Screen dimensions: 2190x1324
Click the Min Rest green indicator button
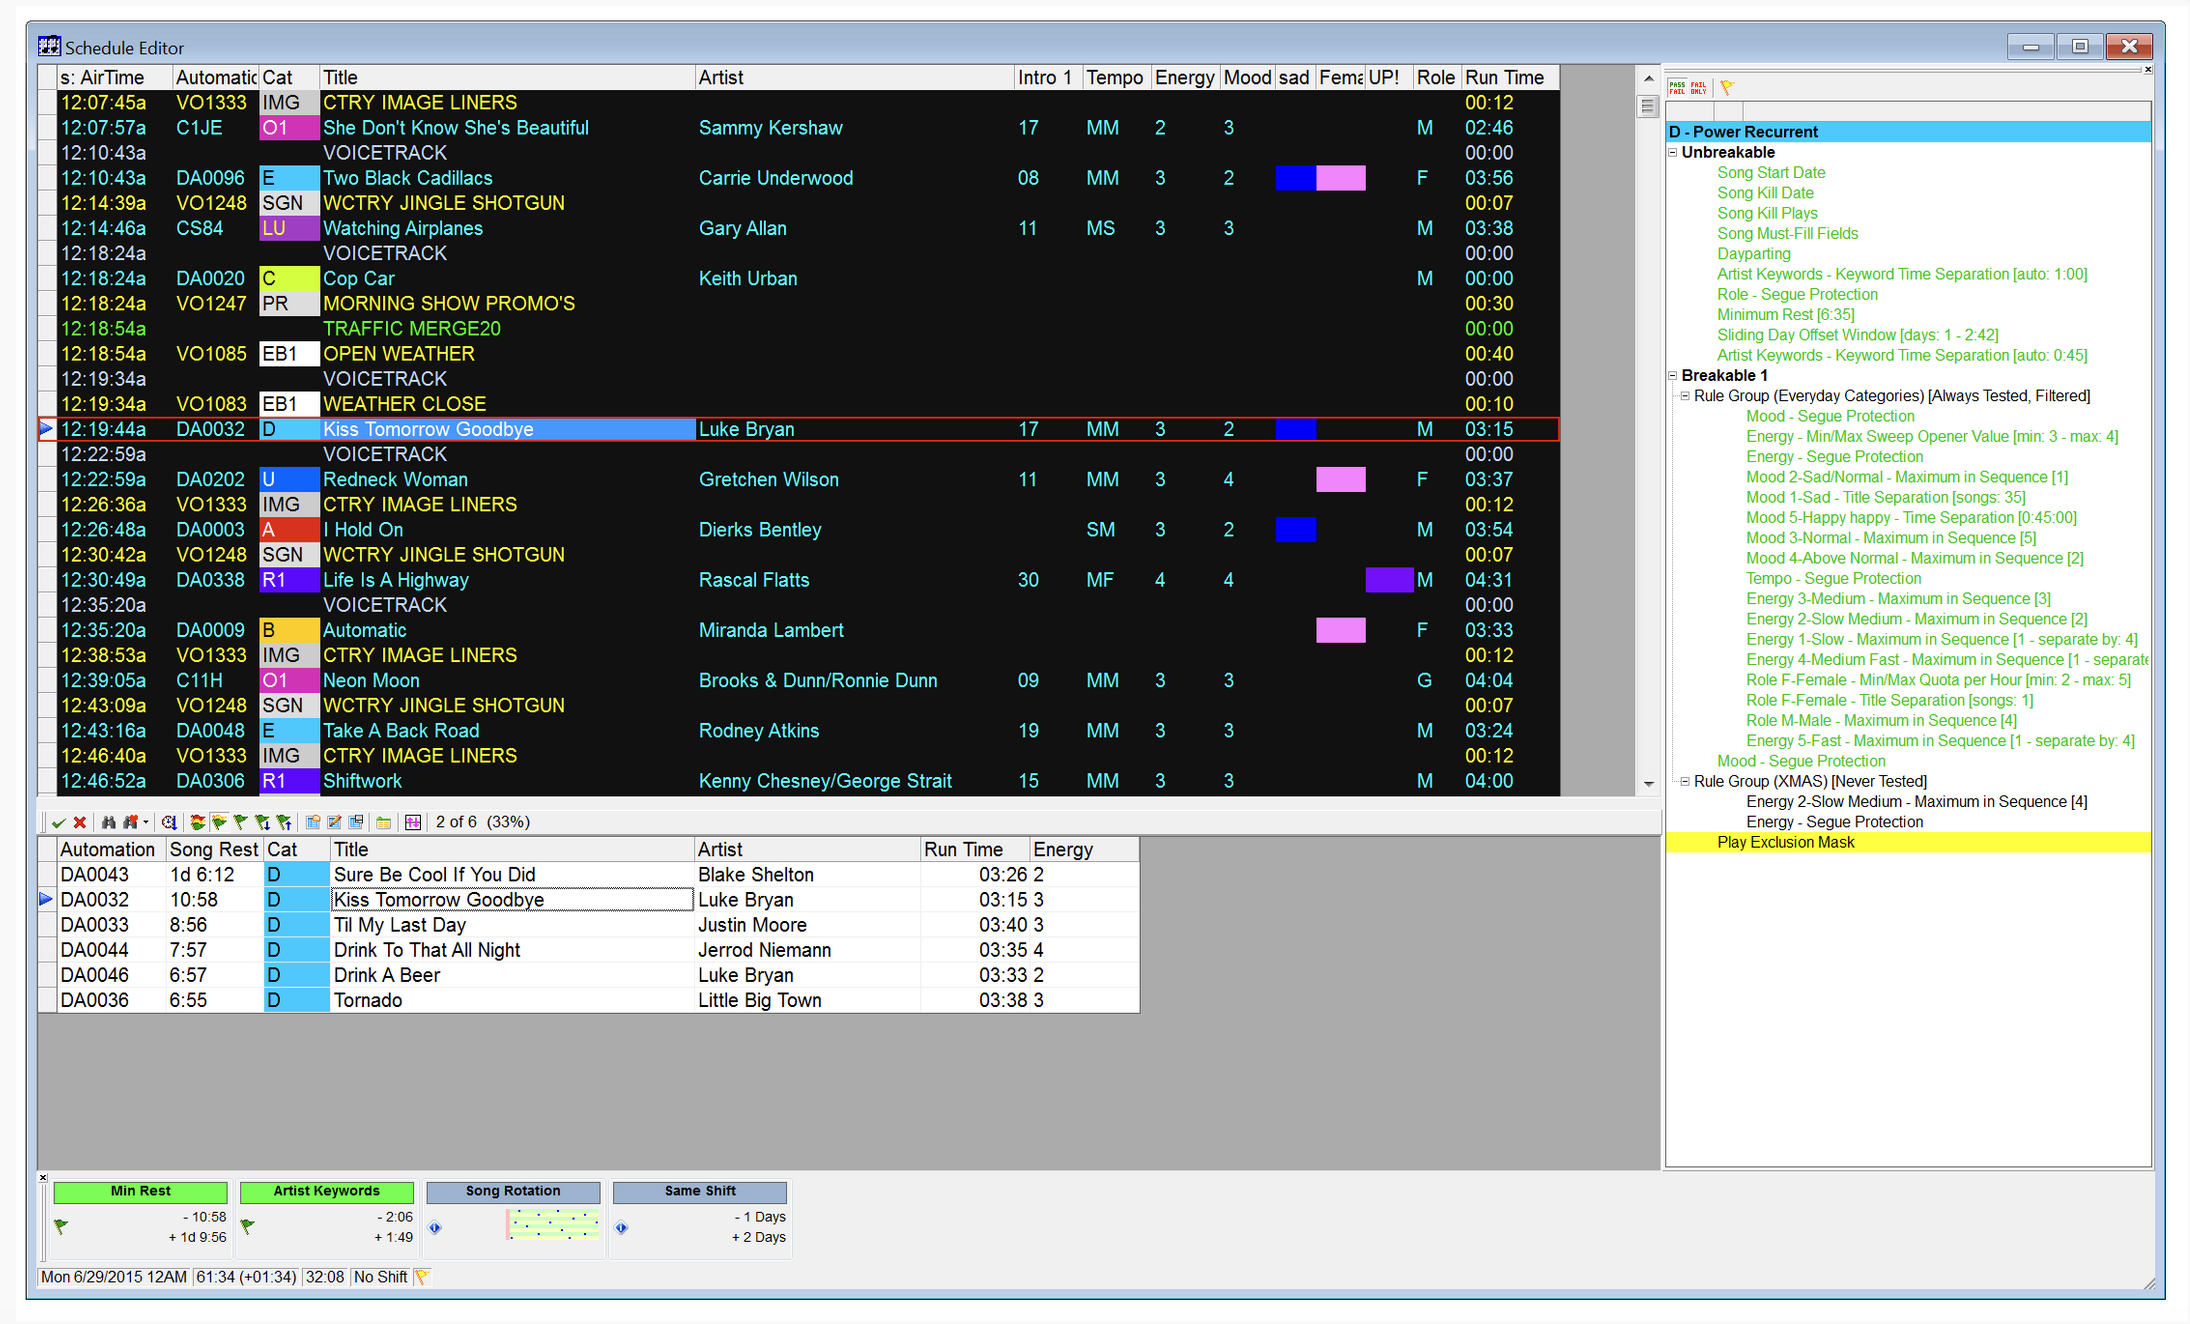coord(140,1191)
